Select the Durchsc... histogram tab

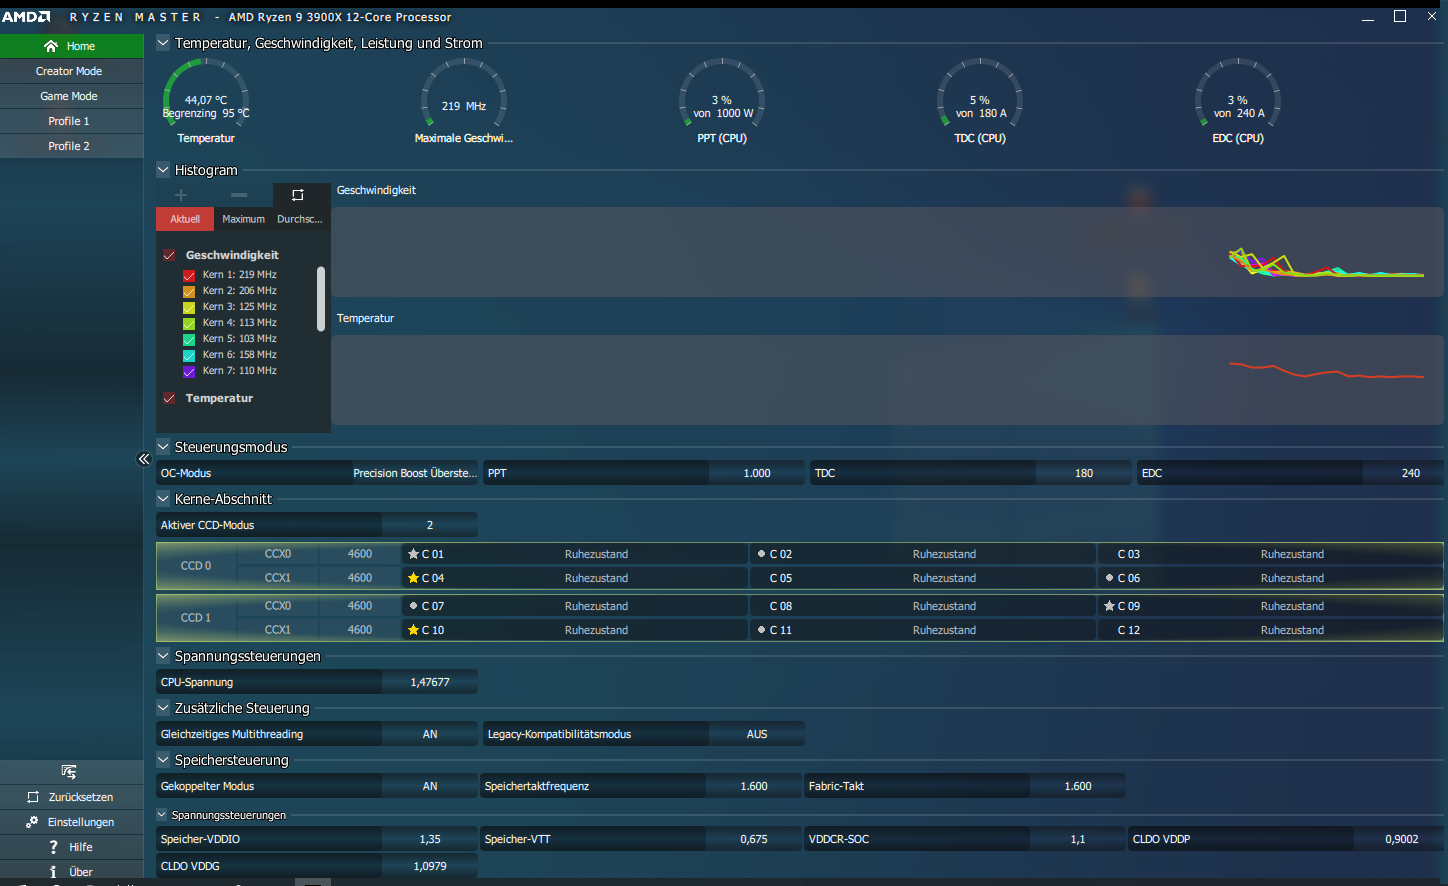click(x=300, y=219)
